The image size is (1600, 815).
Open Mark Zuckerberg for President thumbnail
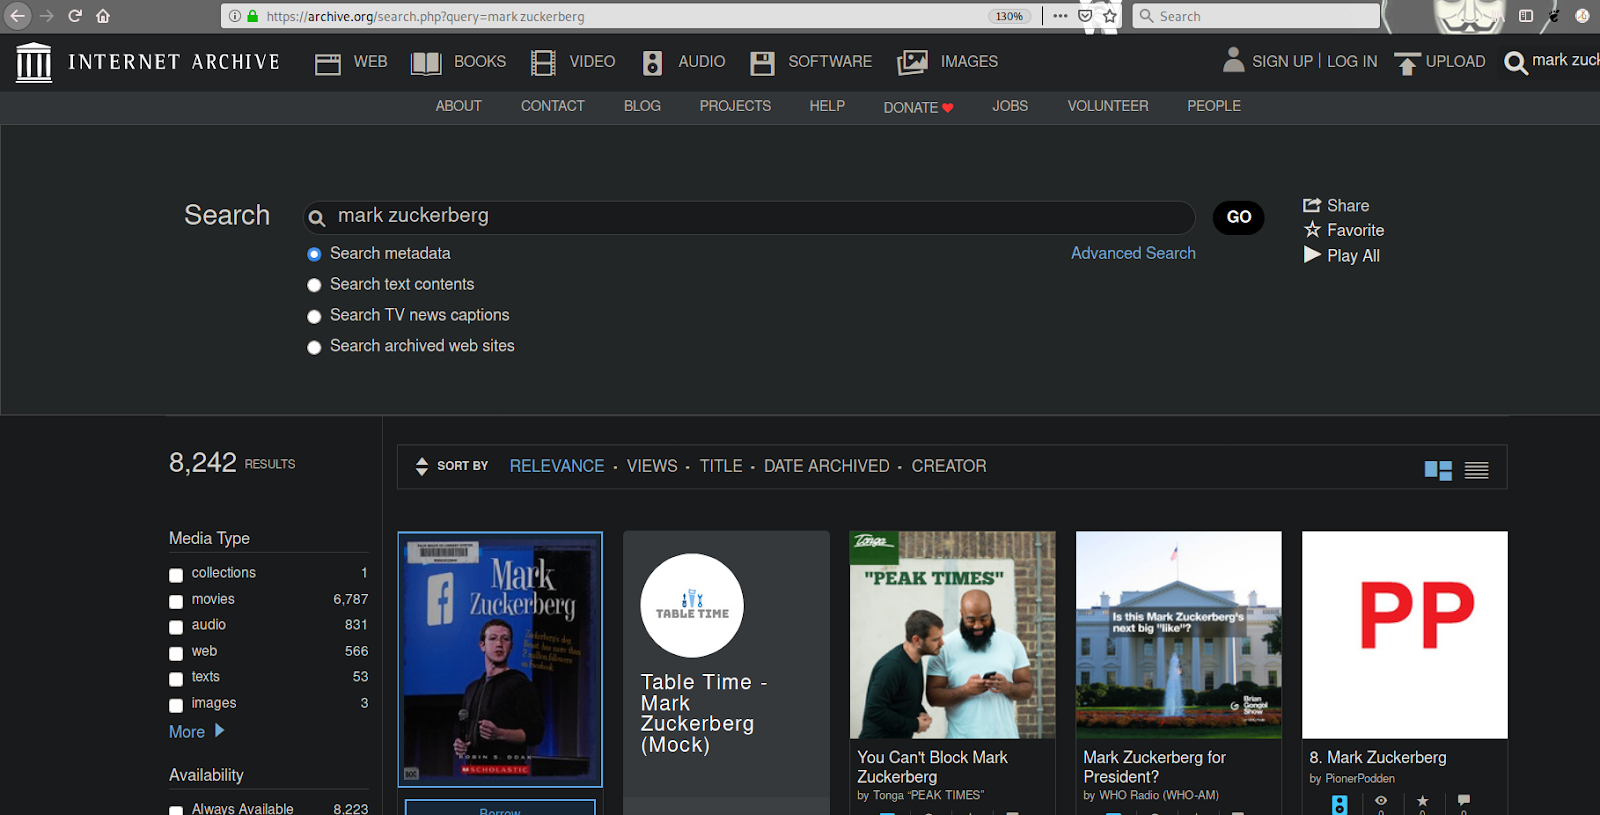[x=1178, y=635]
